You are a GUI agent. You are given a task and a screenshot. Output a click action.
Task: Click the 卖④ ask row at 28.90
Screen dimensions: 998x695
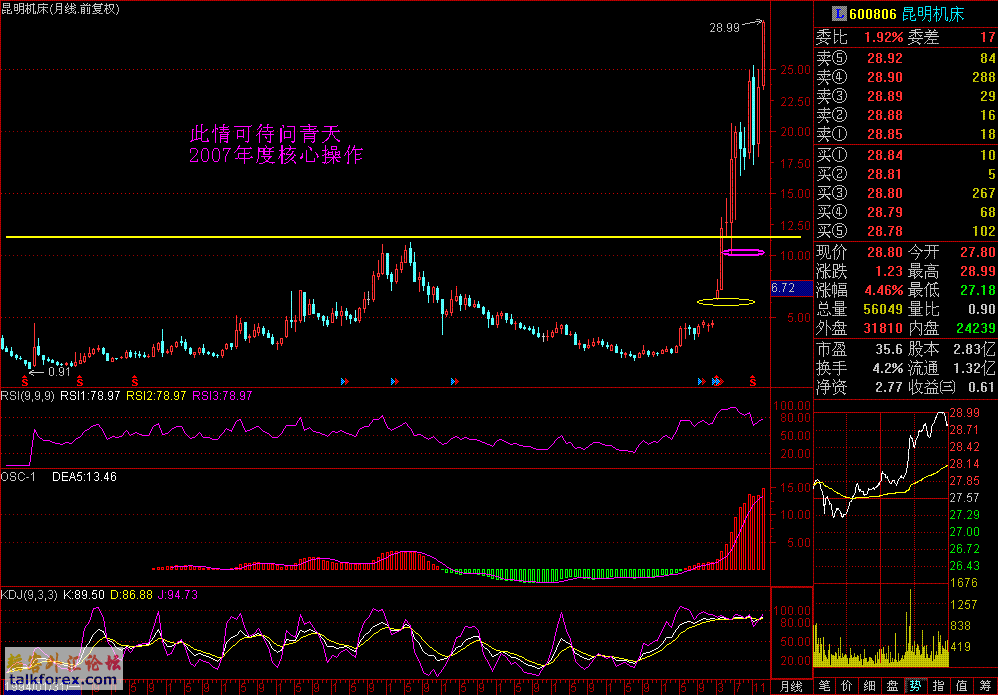coord(906,78)
